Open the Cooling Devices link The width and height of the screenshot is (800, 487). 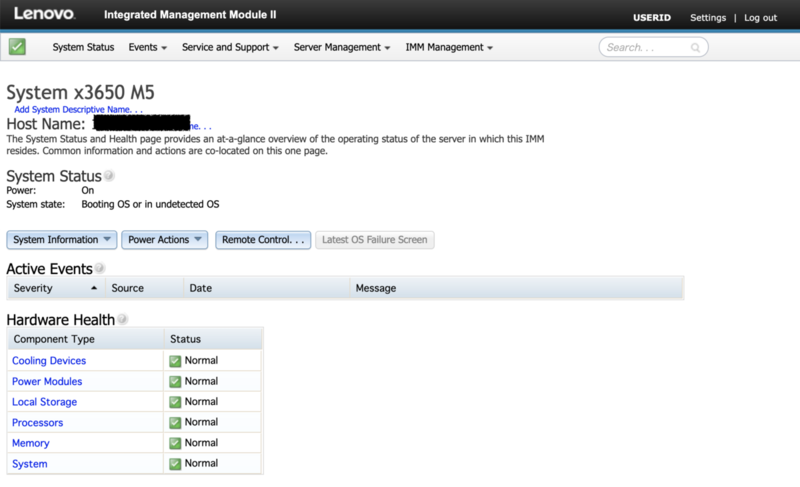click(49, 361)
